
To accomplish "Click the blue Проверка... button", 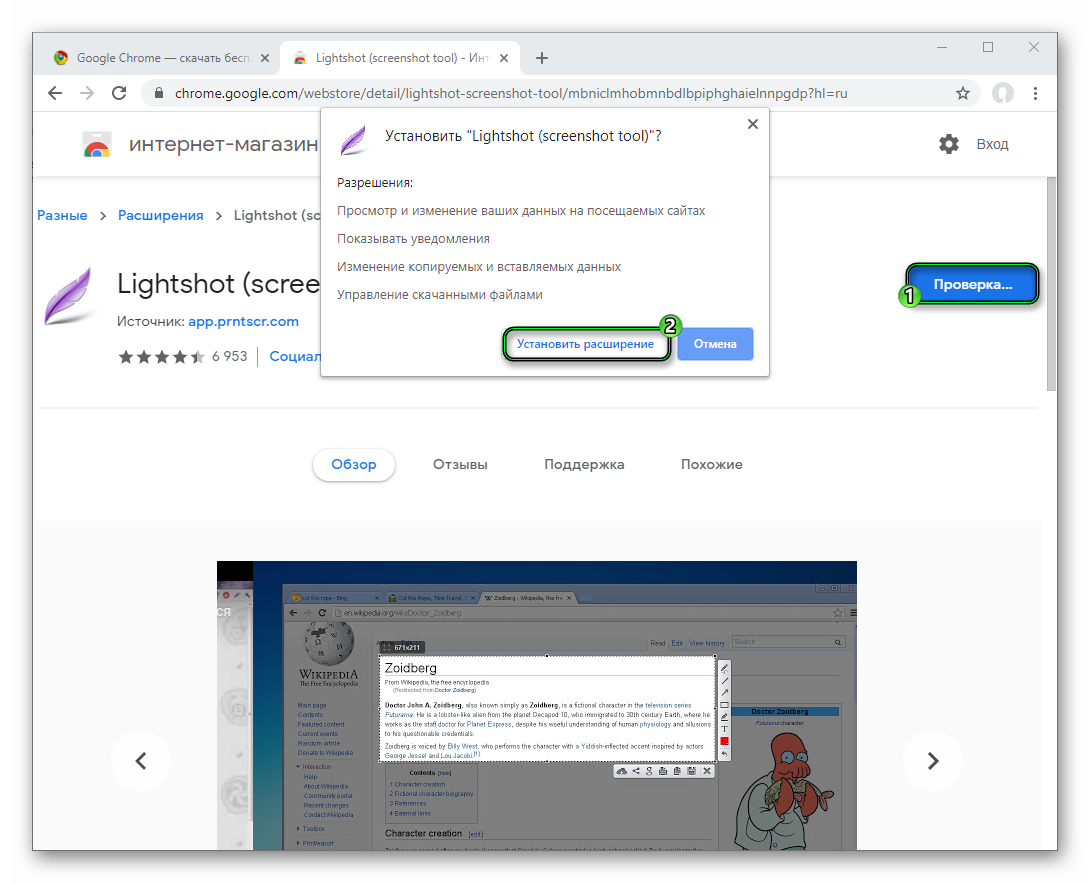I will tap(973, 284).
